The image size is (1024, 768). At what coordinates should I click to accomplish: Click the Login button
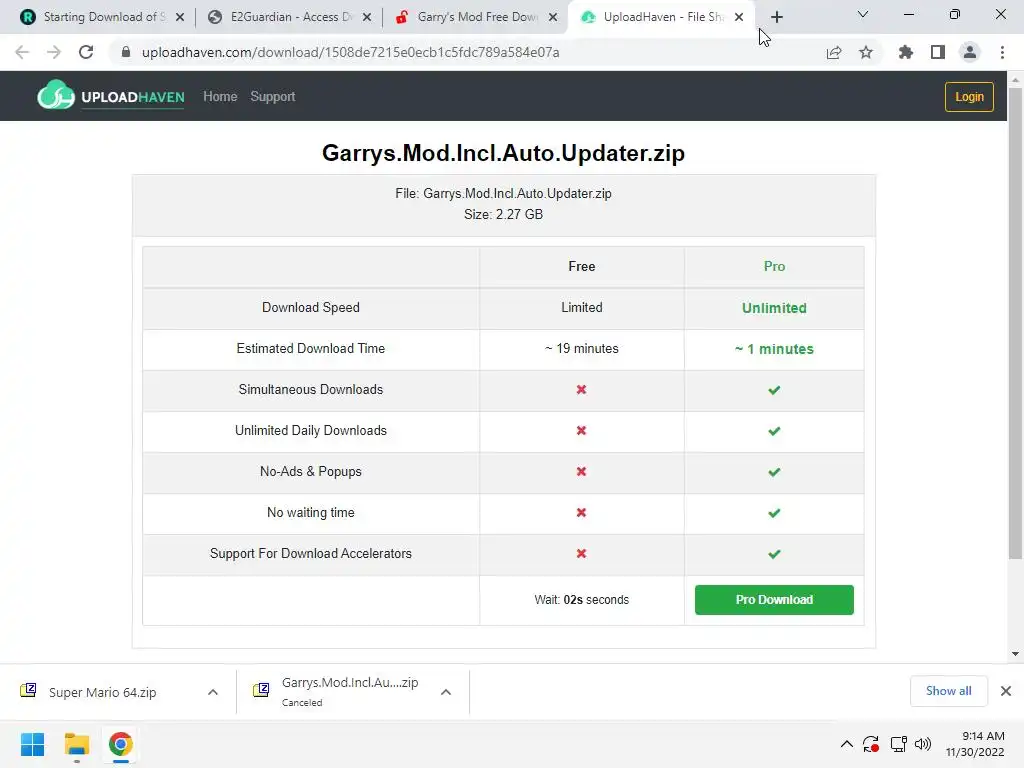point(969,97)
